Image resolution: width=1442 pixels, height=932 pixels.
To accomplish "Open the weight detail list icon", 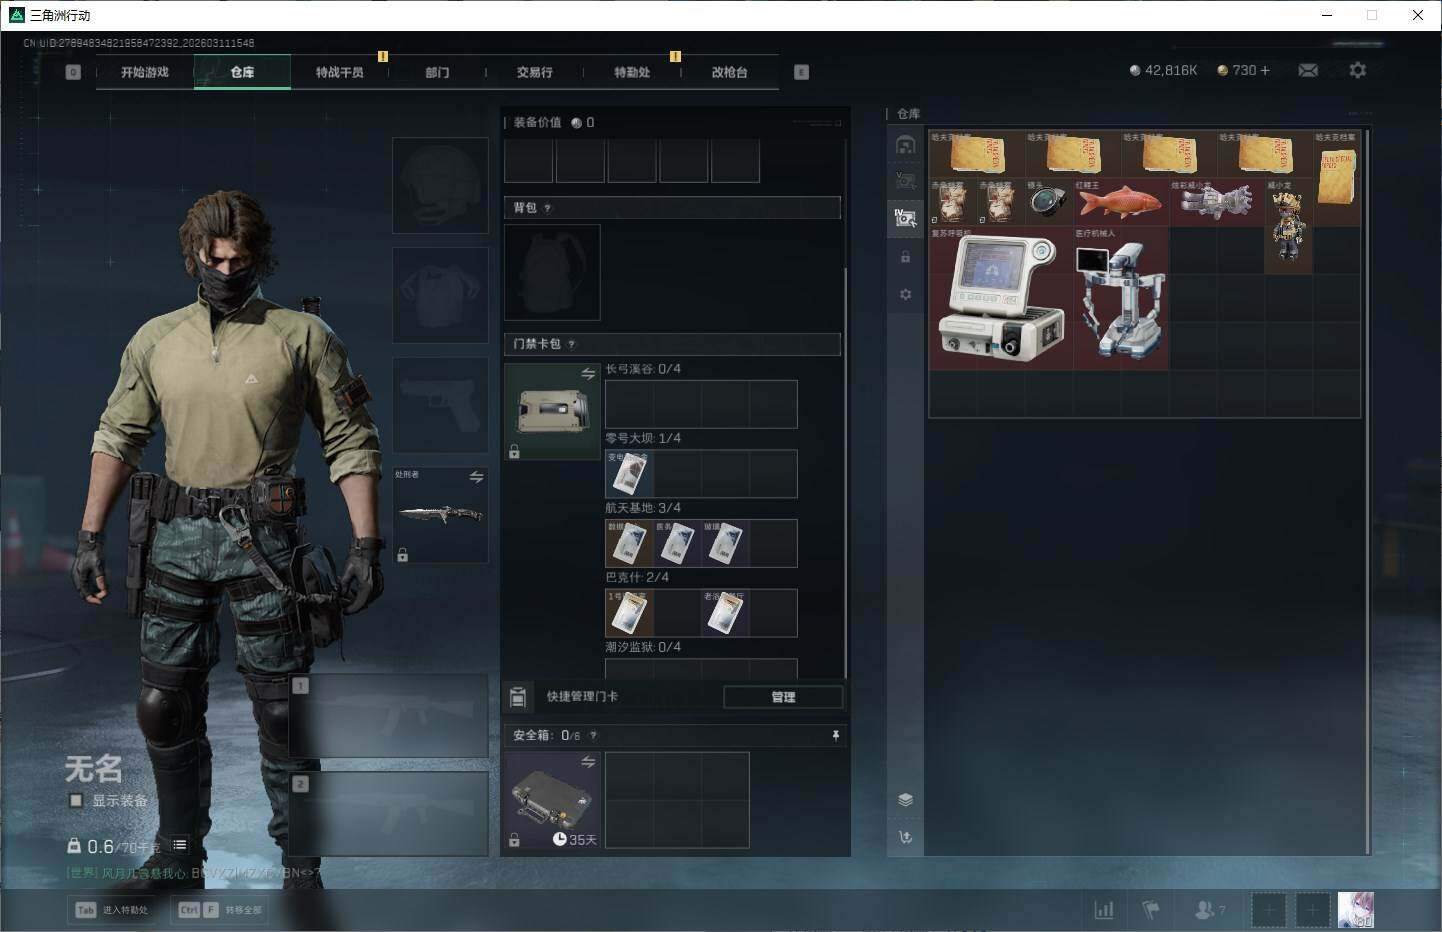I will pos(180,845).
